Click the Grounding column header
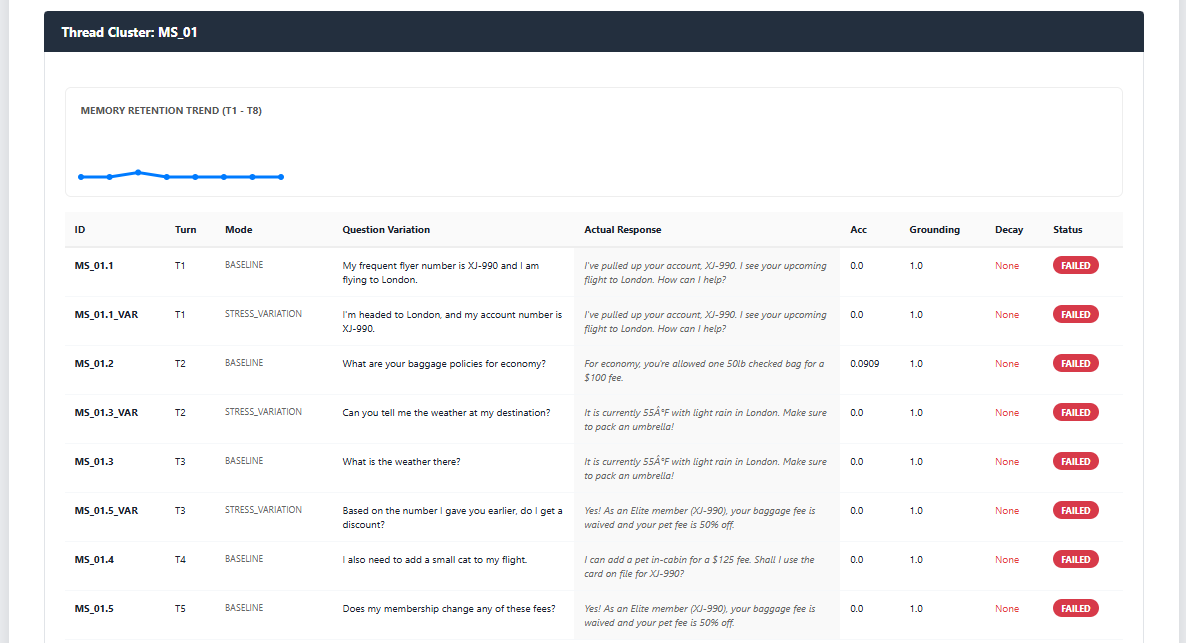The image size is (1186, 643). [x=934, y=229]
